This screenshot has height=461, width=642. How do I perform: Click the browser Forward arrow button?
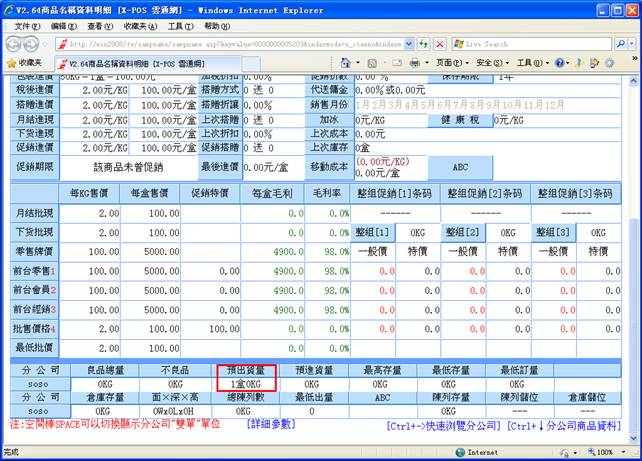39,44
